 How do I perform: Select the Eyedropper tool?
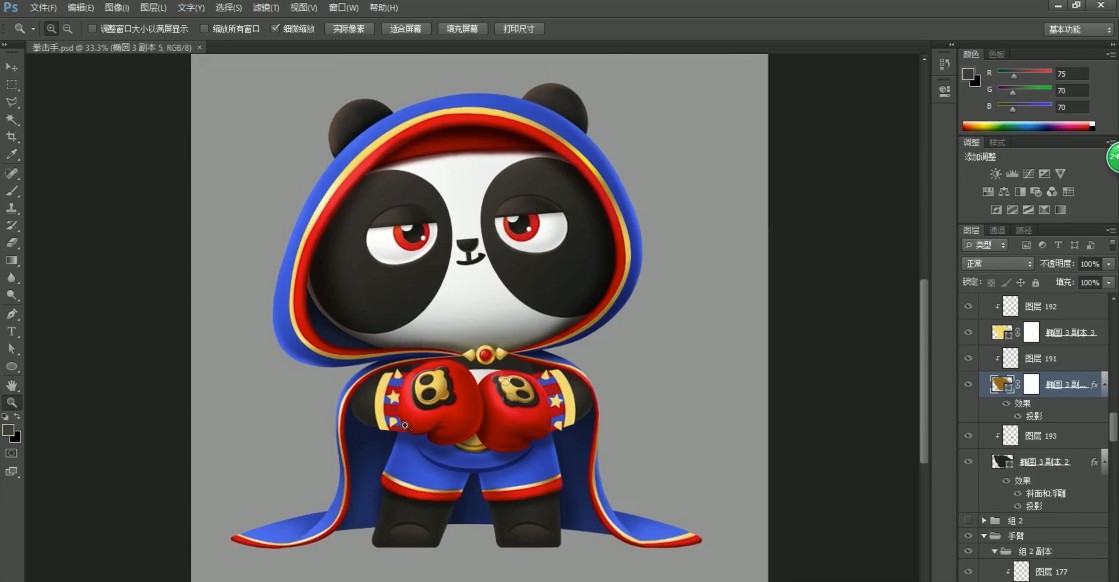tap(12, 155)
